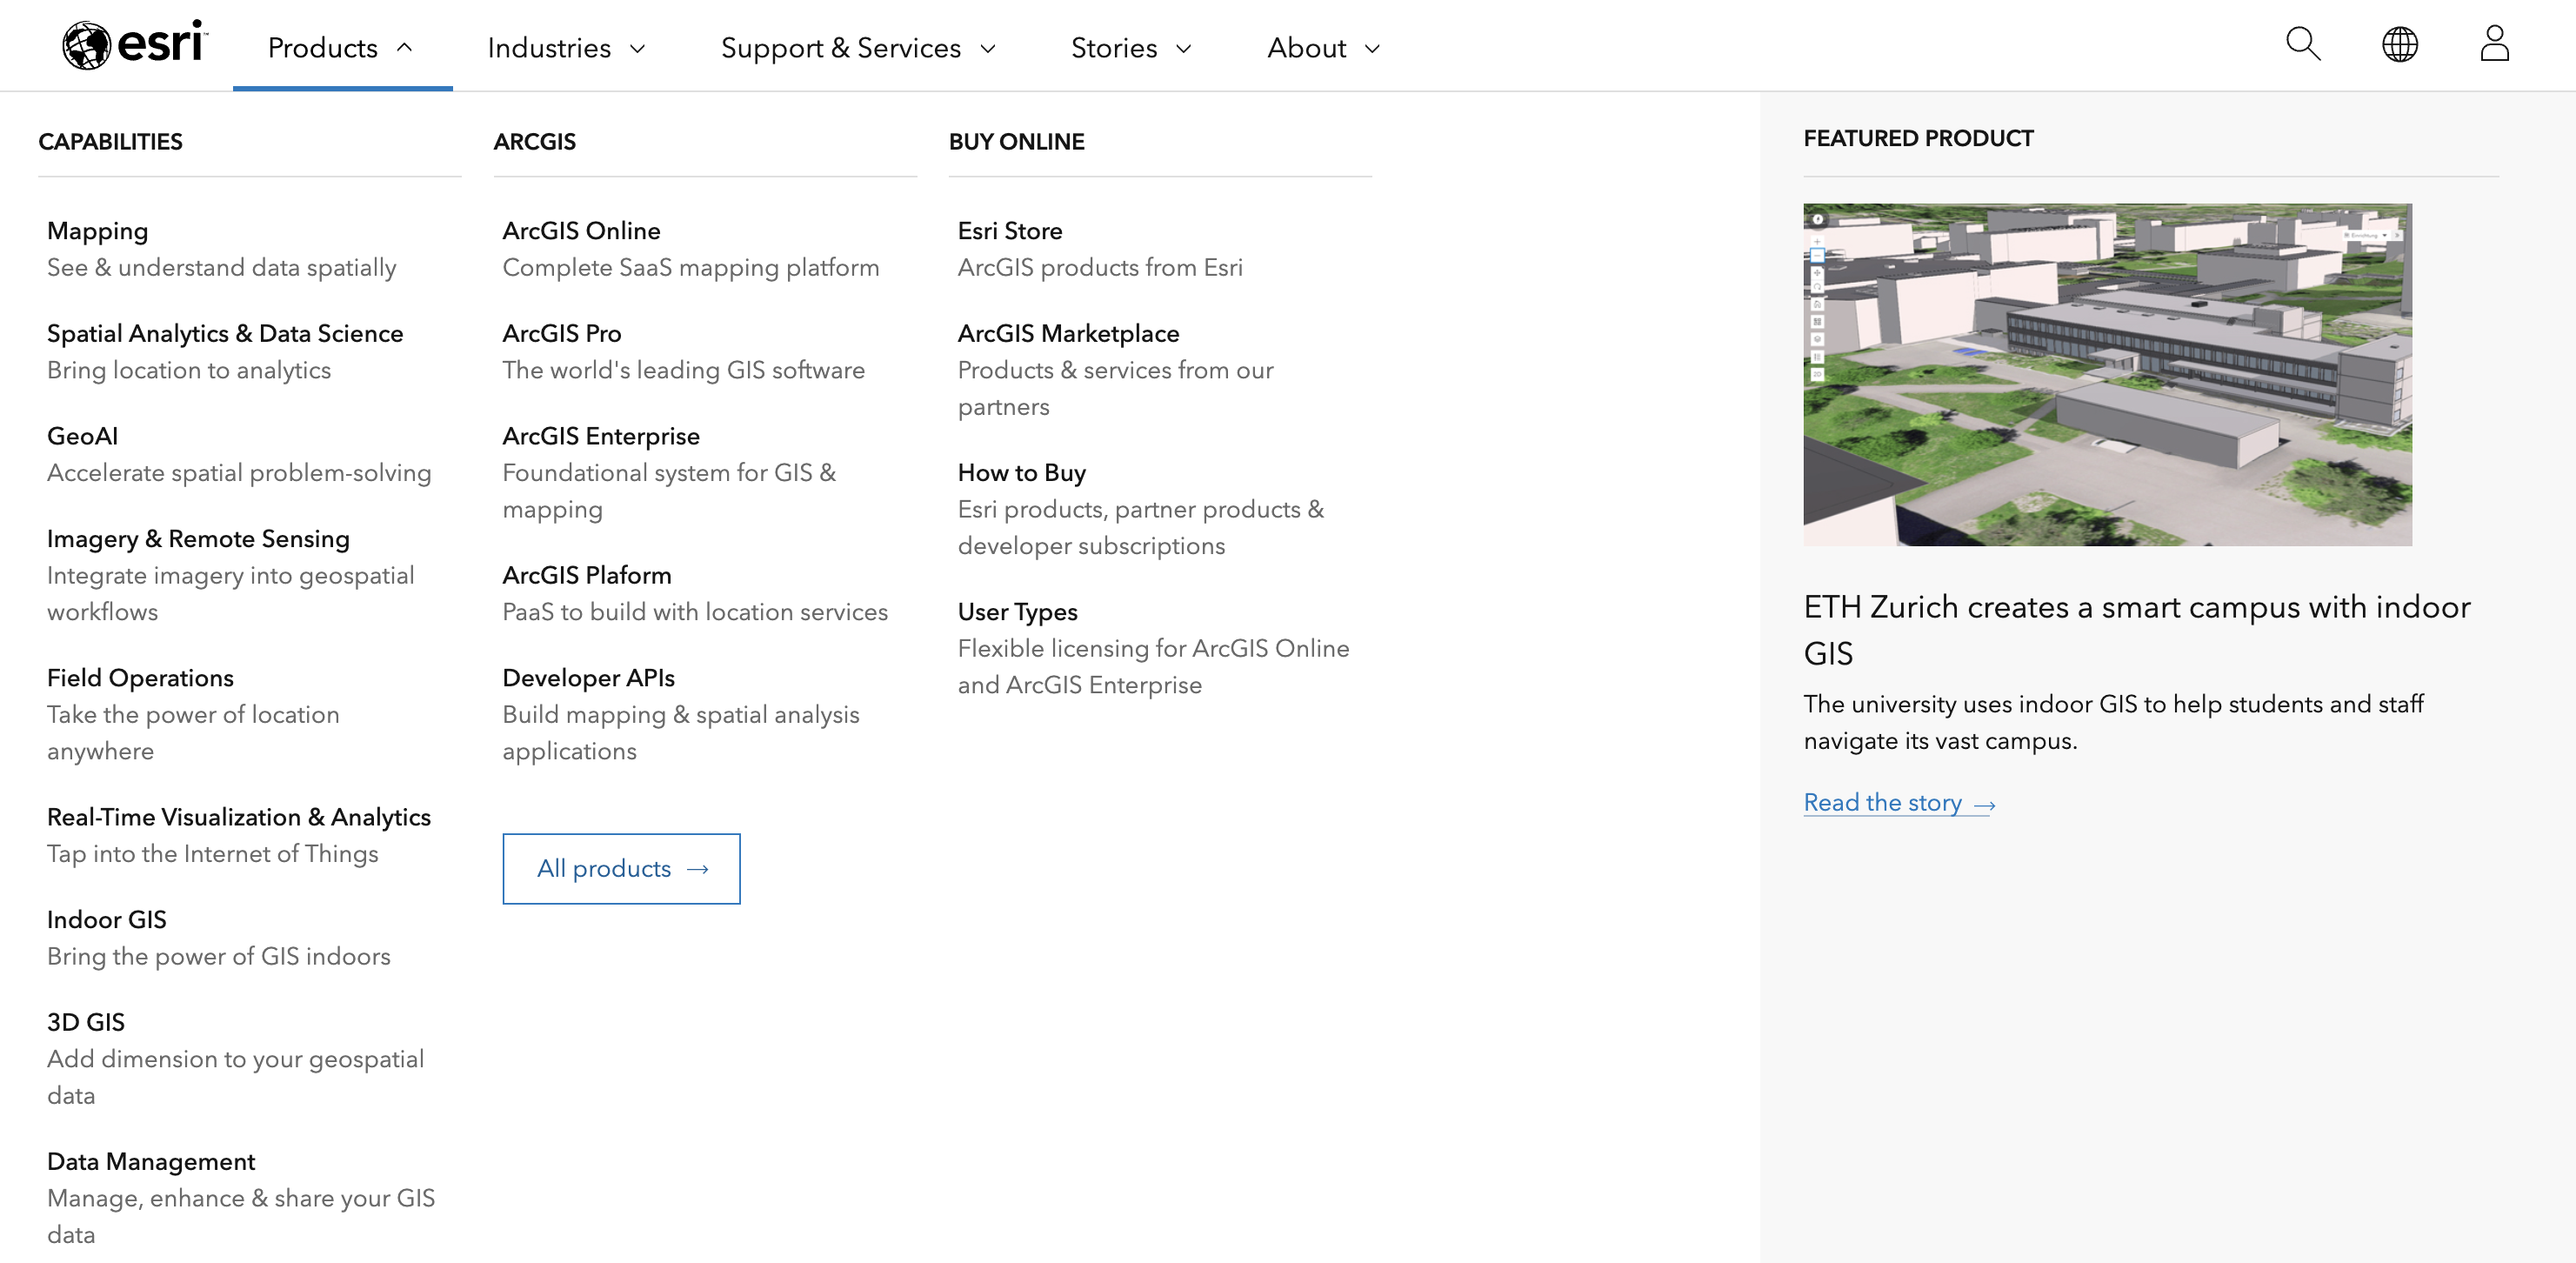Screen dimensions: 2576x1263
Task: Select zoom out on the featured map
Action: [x=1818, y=256]
